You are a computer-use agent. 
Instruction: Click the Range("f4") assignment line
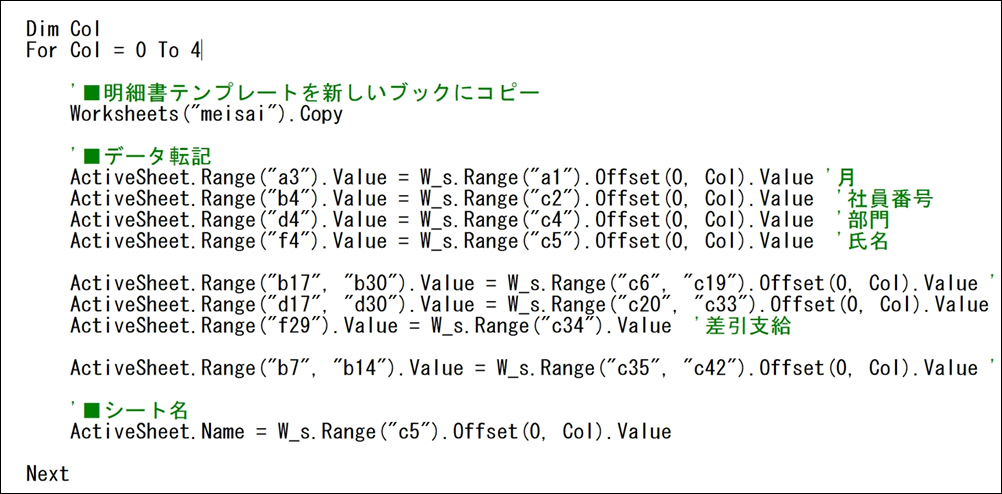point(440,241)
